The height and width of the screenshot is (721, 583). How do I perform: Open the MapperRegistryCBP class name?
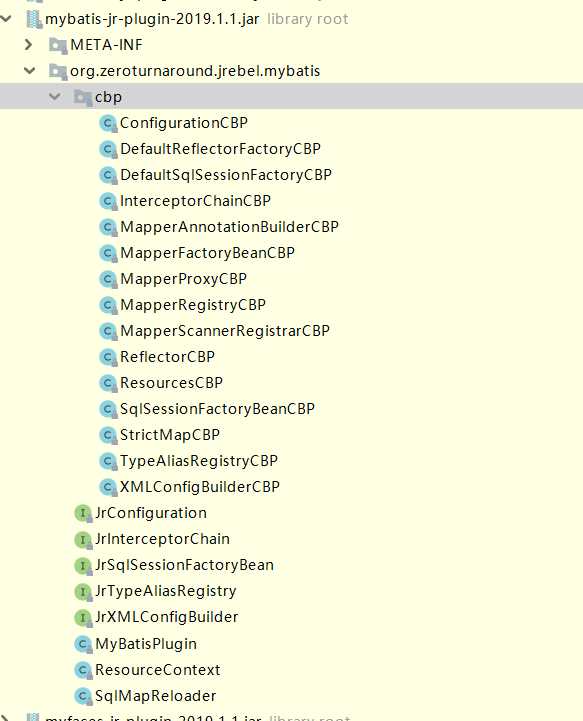193,305
